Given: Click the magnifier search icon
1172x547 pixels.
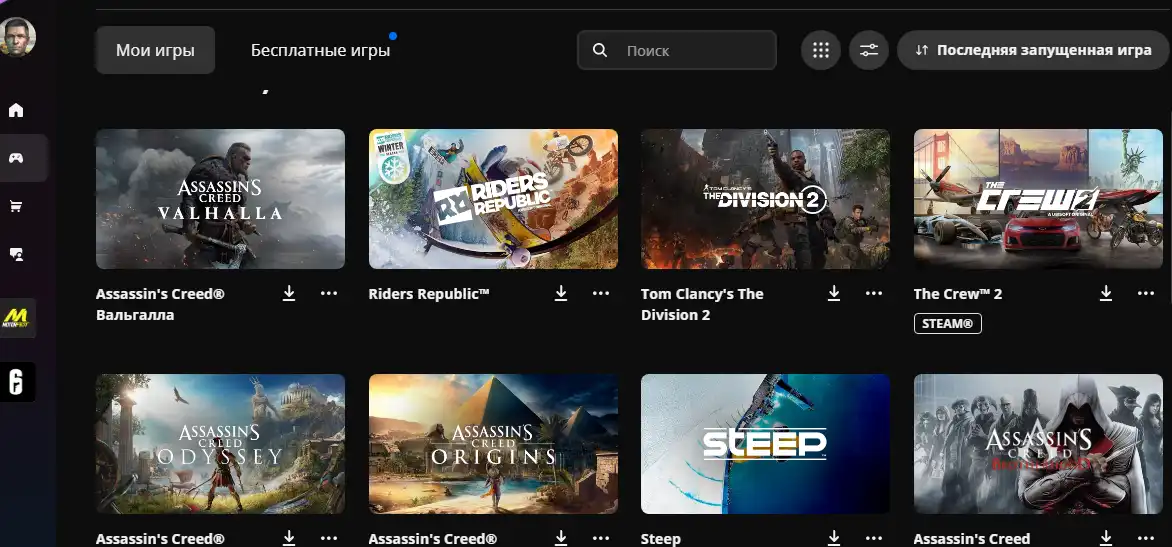Looking at the screenshot, I should click(599, 50).
